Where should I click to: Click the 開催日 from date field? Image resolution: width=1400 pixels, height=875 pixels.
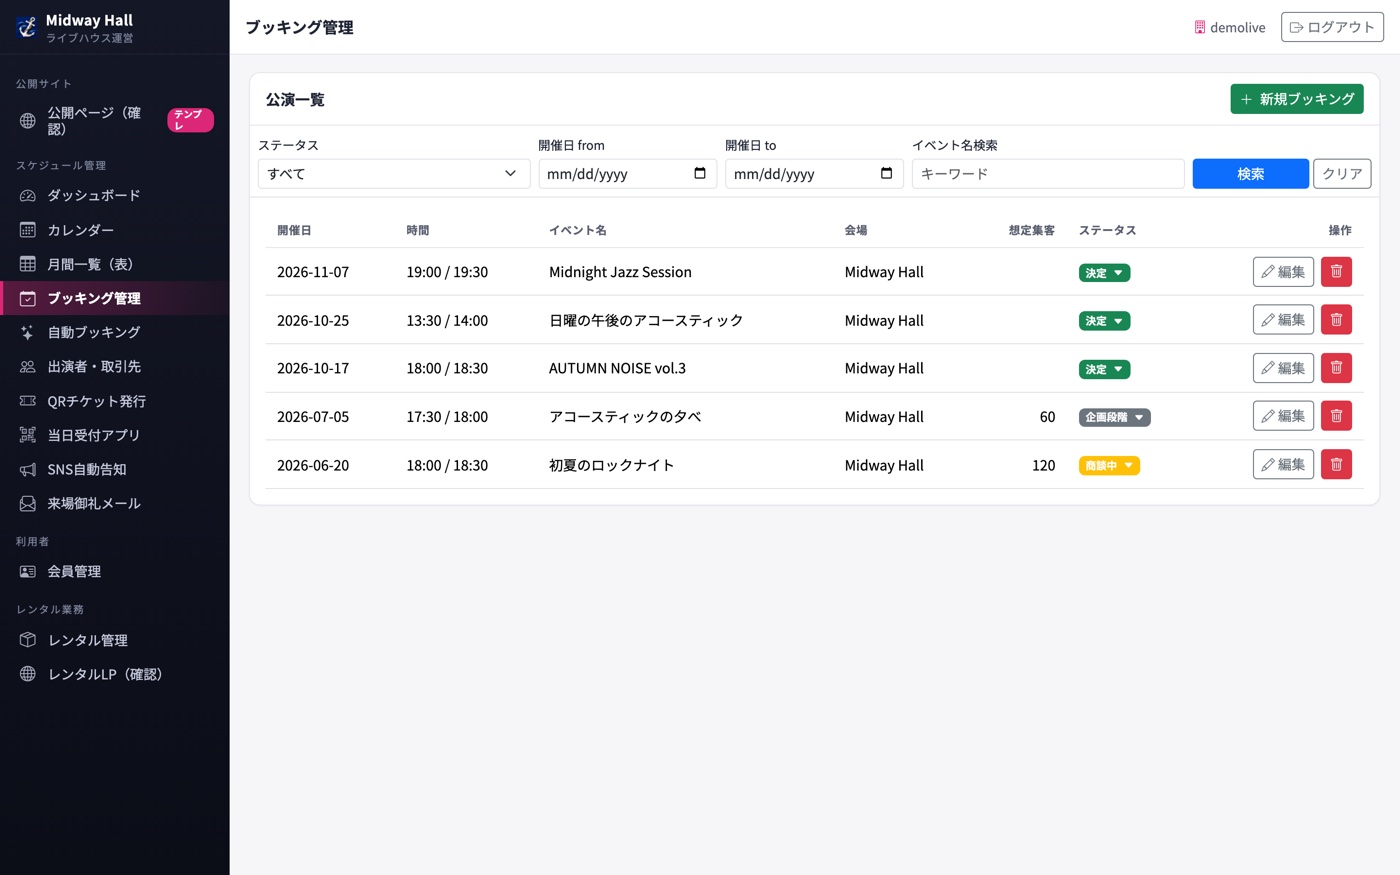627,173
